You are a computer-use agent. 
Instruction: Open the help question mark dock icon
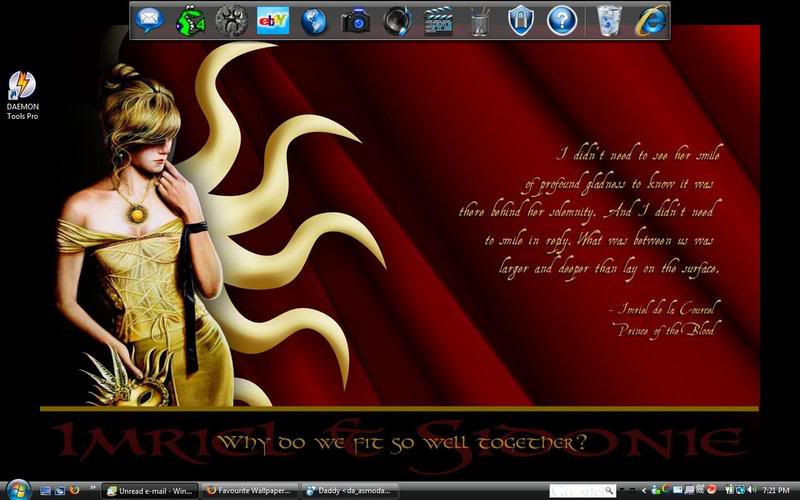click(562, 21)
